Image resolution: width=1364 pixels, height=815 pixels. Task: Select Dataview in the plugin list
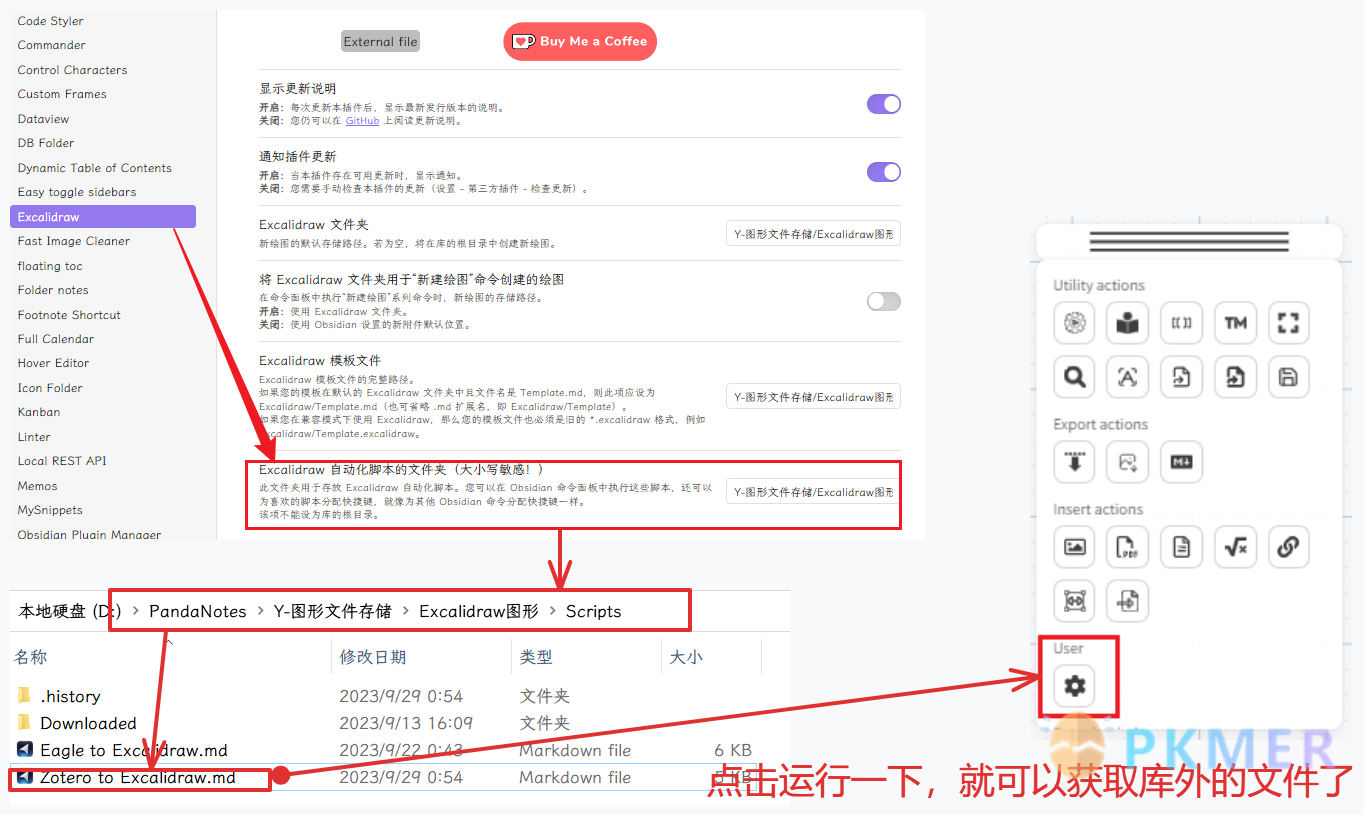[x=43, y=119]
